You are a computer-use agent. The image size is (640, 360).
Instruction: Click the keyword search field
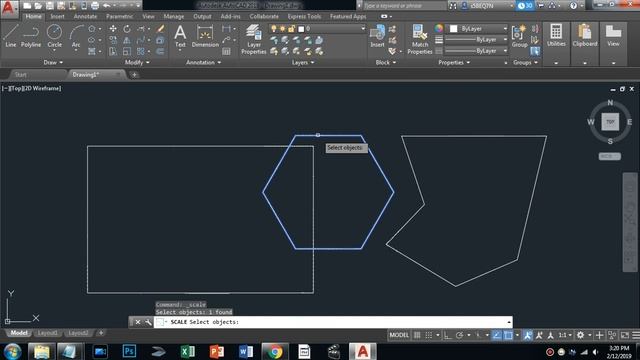404,6
